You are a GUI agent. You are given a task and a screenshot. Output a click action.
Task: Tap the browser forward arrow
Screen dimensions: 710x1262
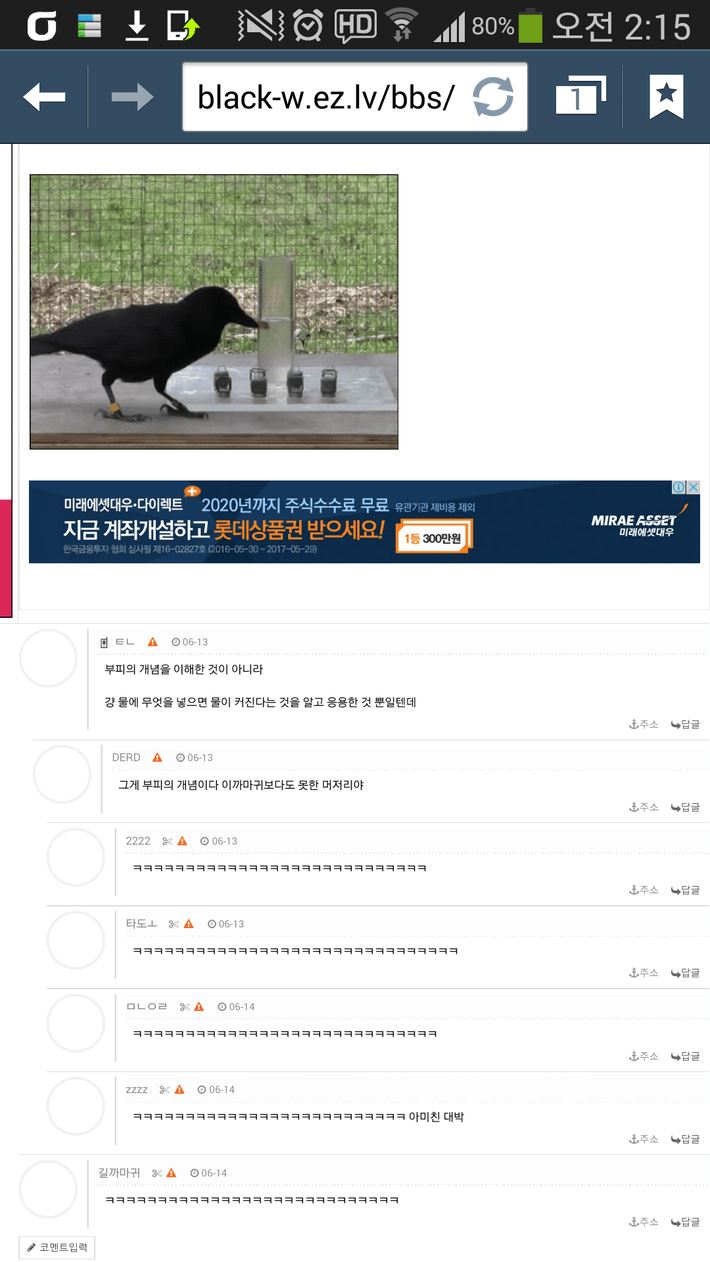[x=132, y=97]
